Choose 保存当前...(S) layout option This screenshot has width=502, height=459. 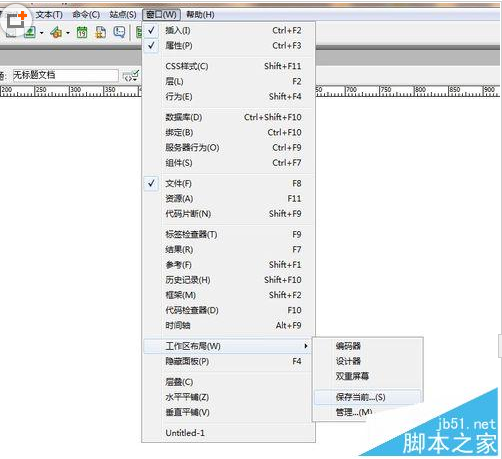(x=368, y=397)
